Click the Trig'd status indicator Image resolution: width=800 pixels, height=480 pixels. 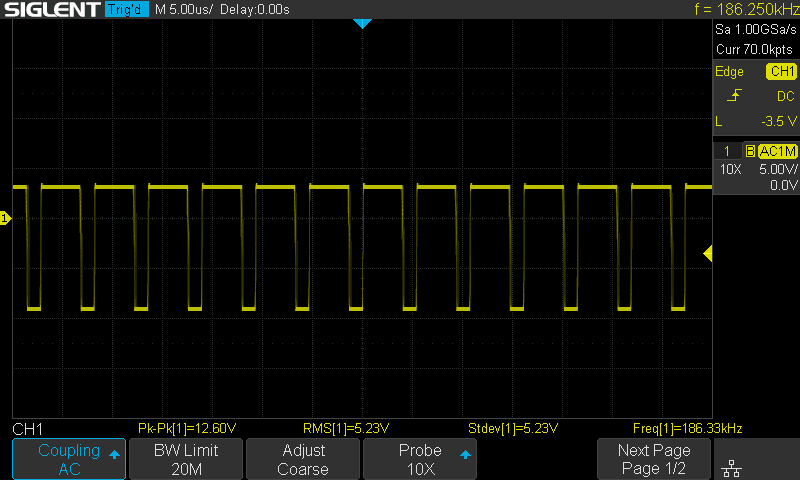pyautogui.click(x=128, y=9)
